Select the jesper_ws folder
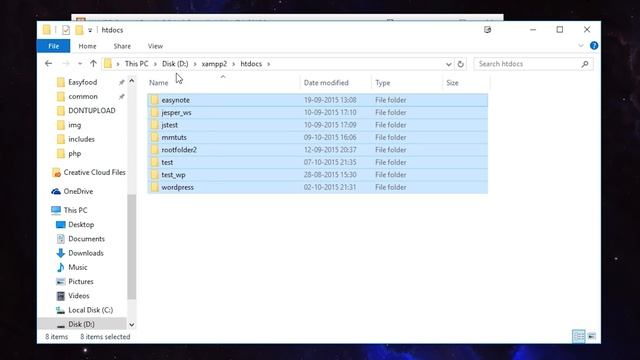Screen dimensions: 640x360 click(x=318, y=112)
